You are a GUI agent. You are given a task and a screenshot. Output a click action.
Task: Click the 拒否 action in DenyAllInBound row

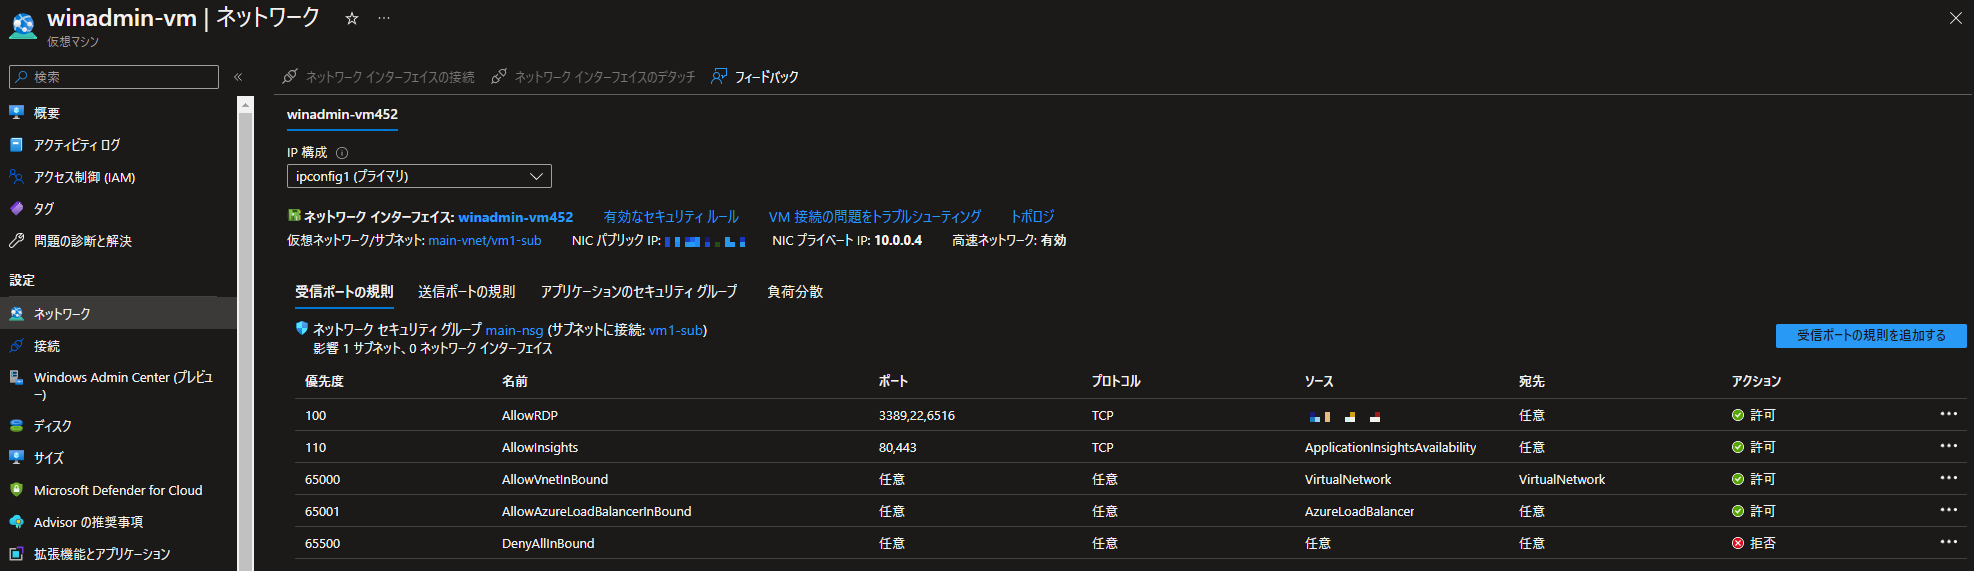point(1754,544)
